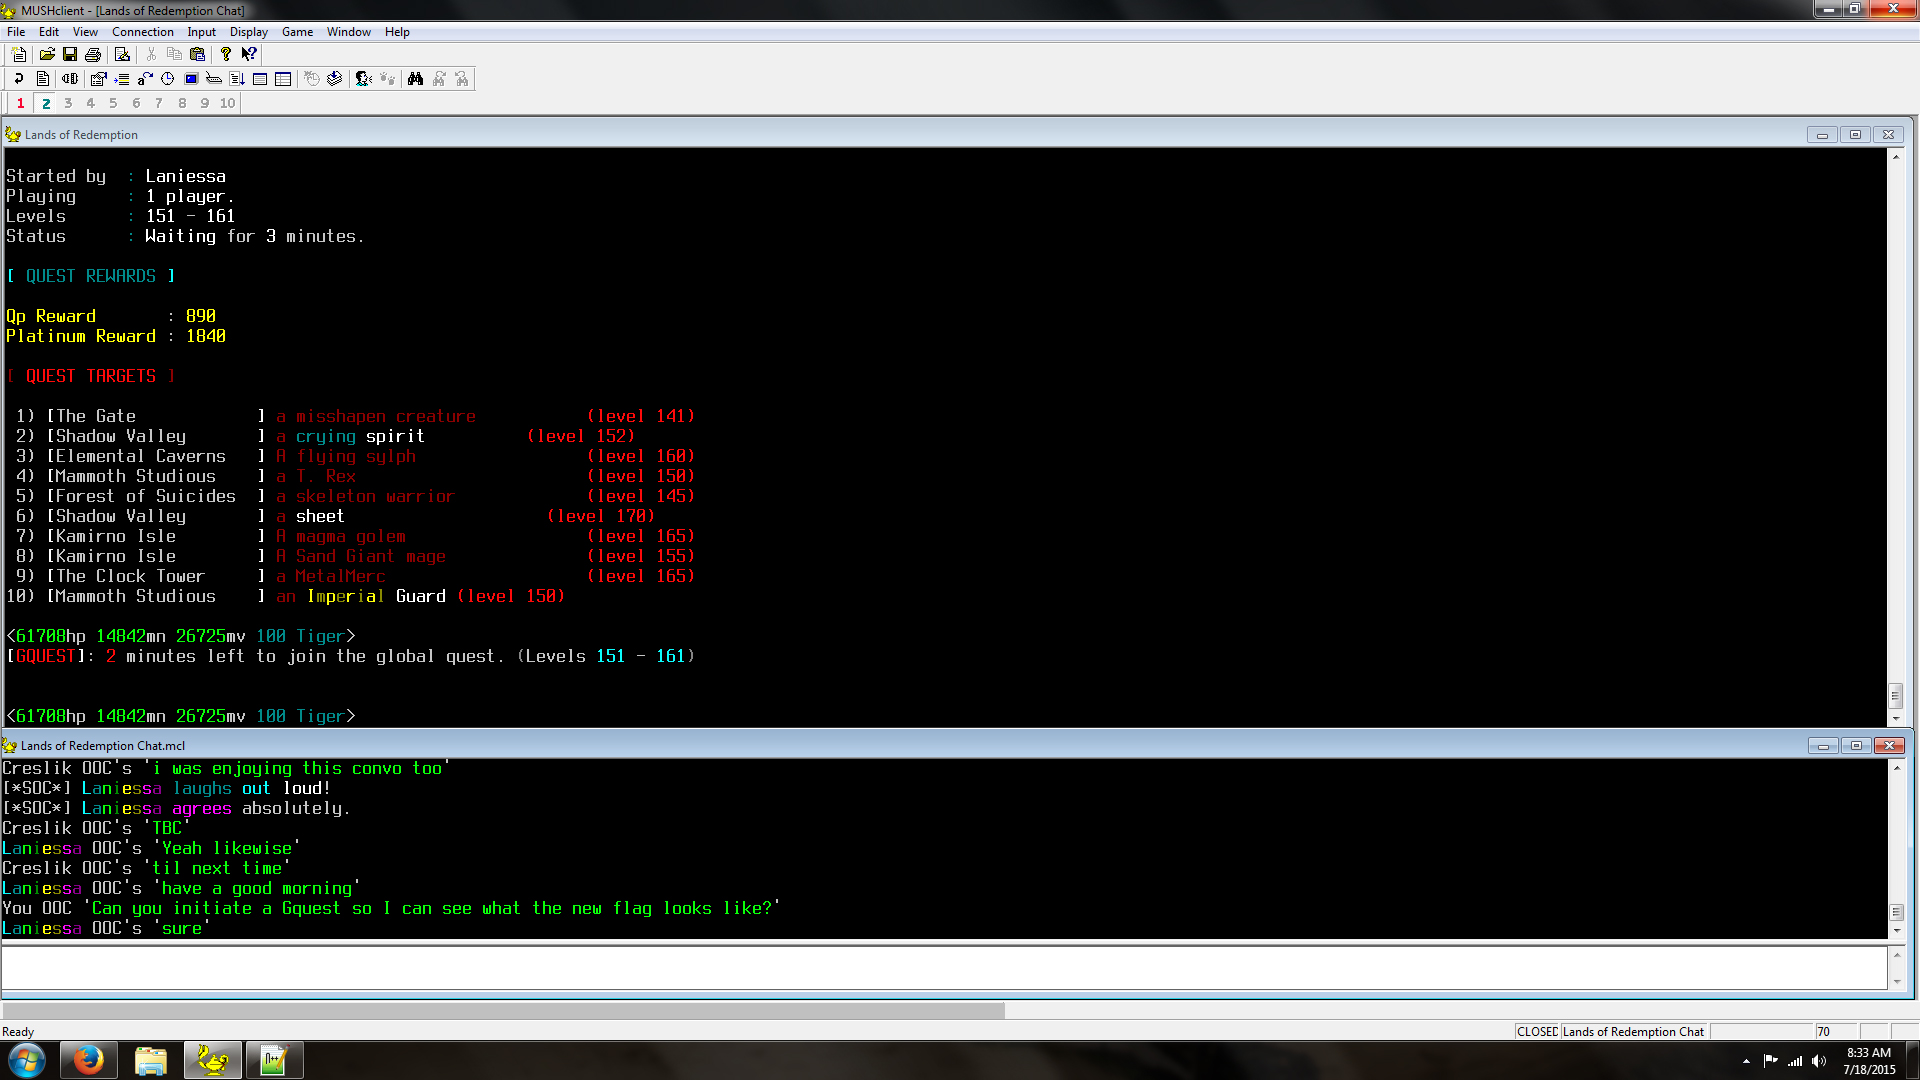
Task: Click Laniessa's 'sure' chat line
Action: (x=106, y=928)
